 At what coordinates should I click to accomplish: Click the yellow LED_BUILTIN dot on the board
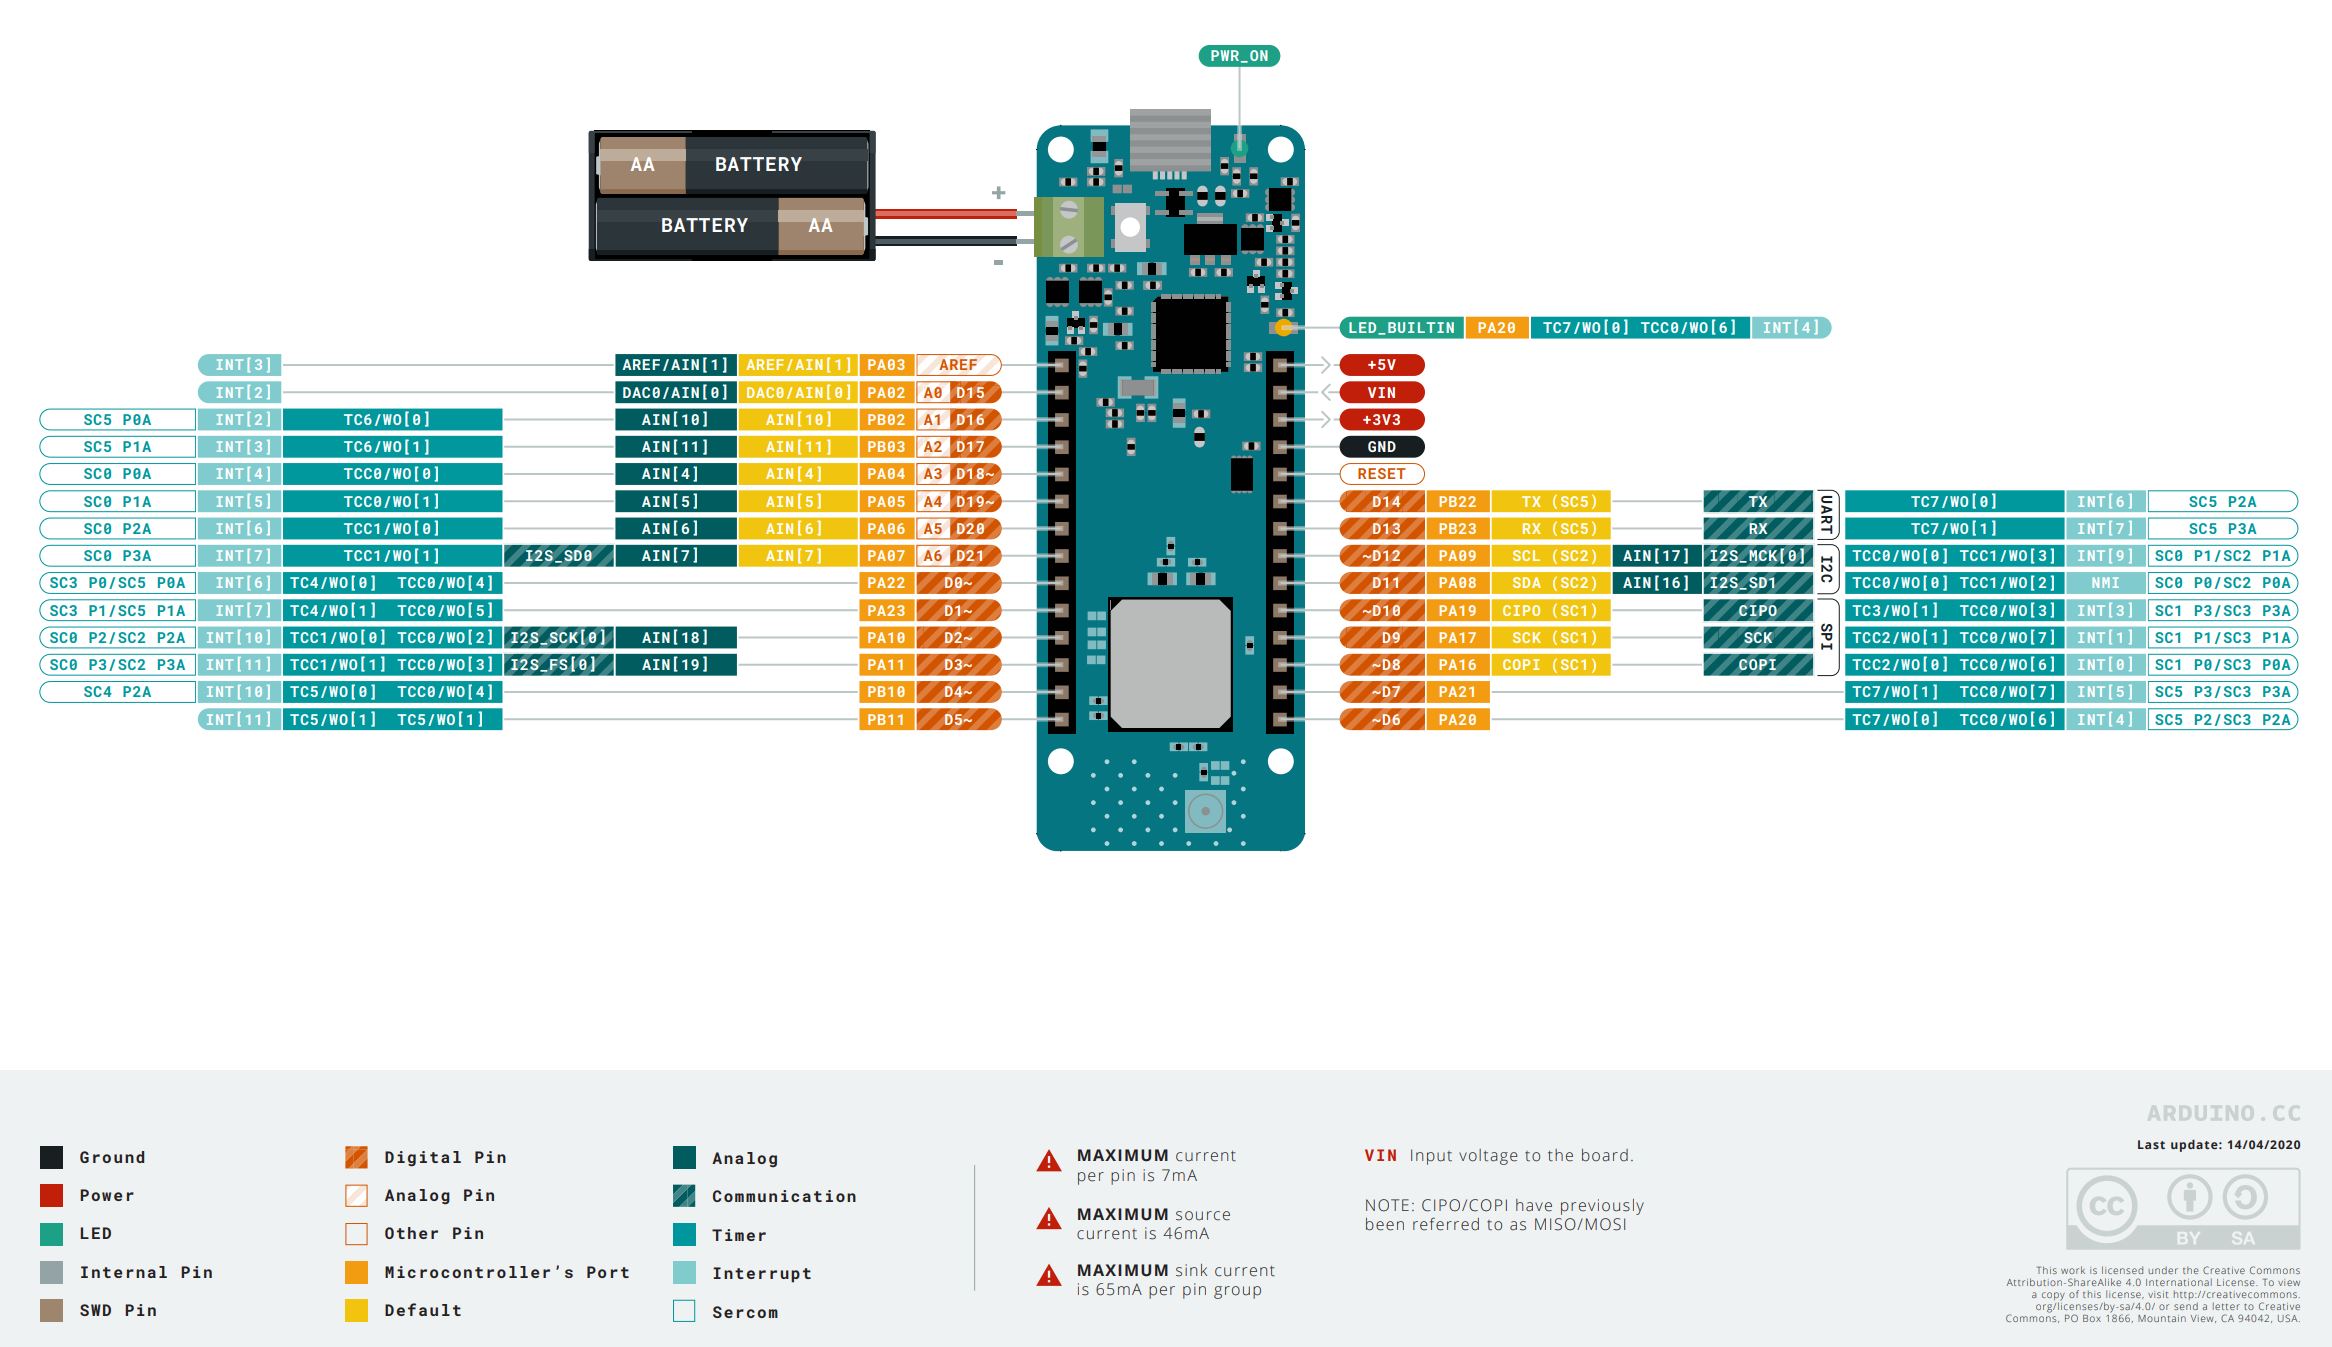(x=1284, y=328)
